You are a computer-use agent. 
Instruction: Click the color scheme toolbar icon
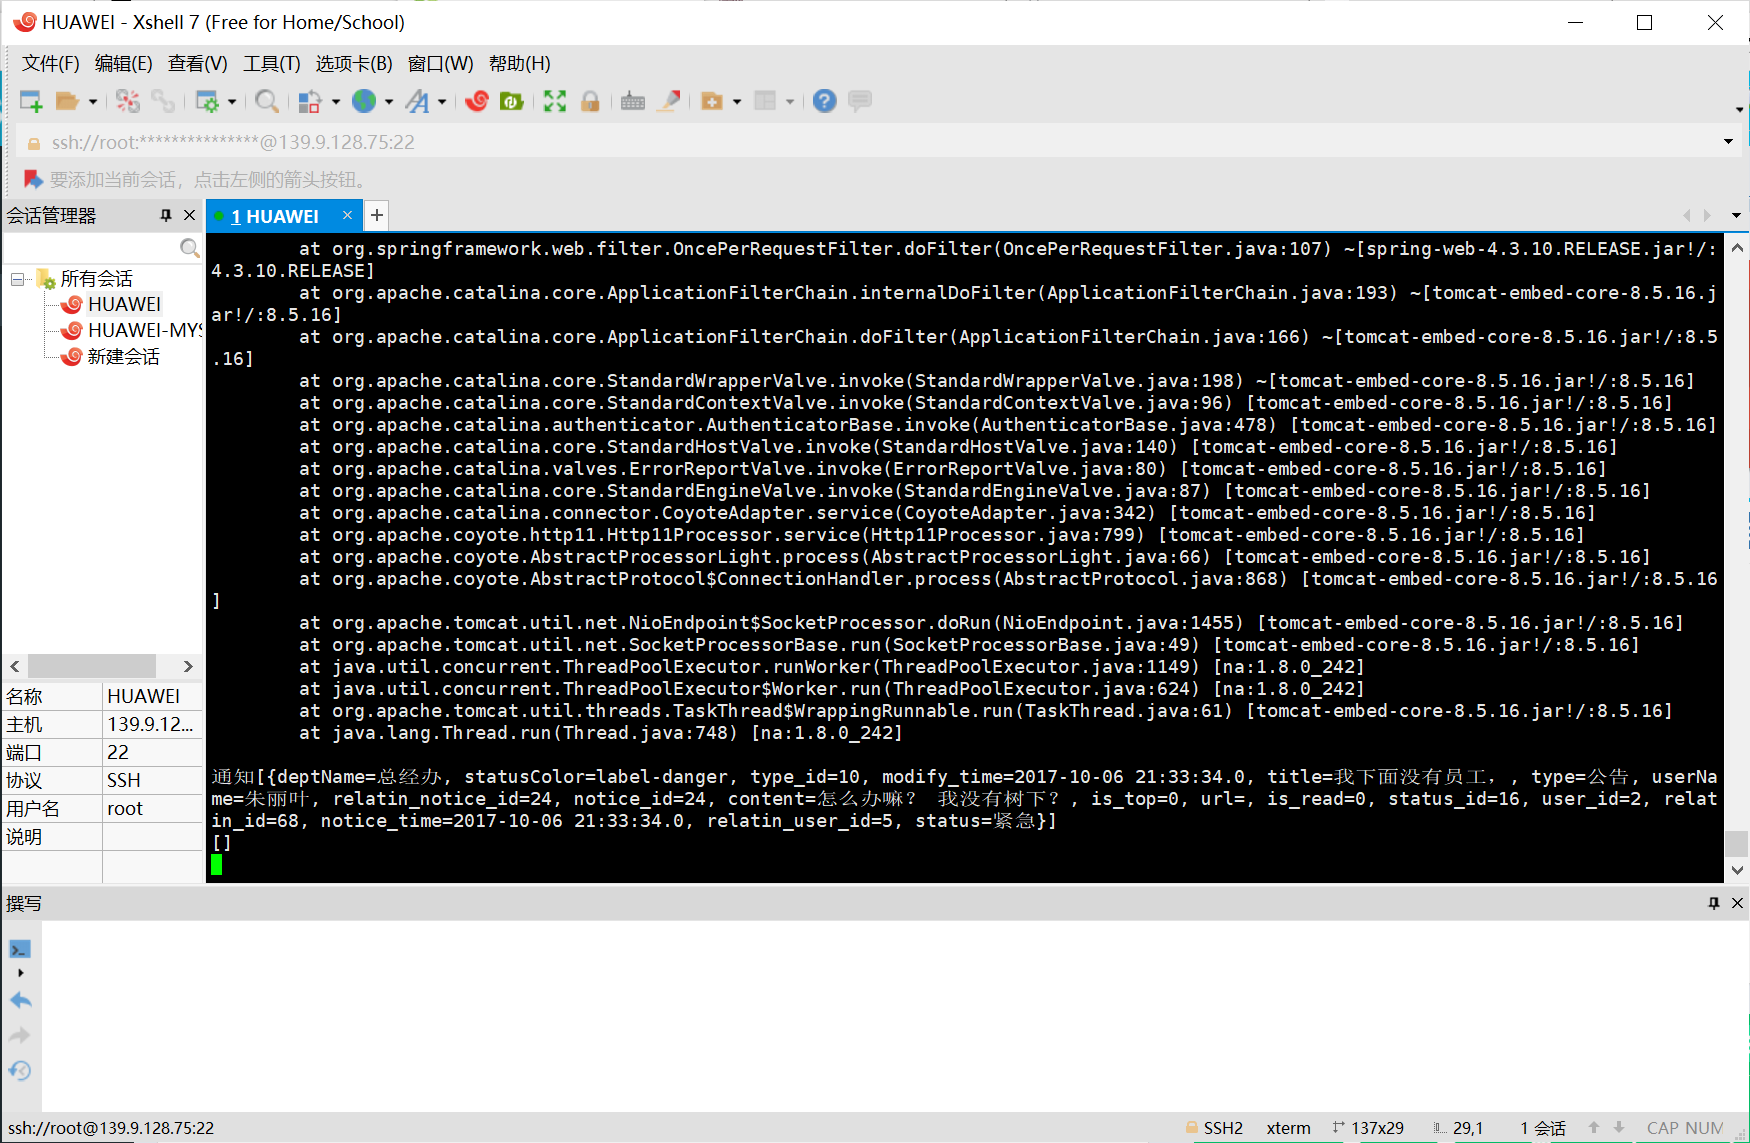click(x=310, y=101)
